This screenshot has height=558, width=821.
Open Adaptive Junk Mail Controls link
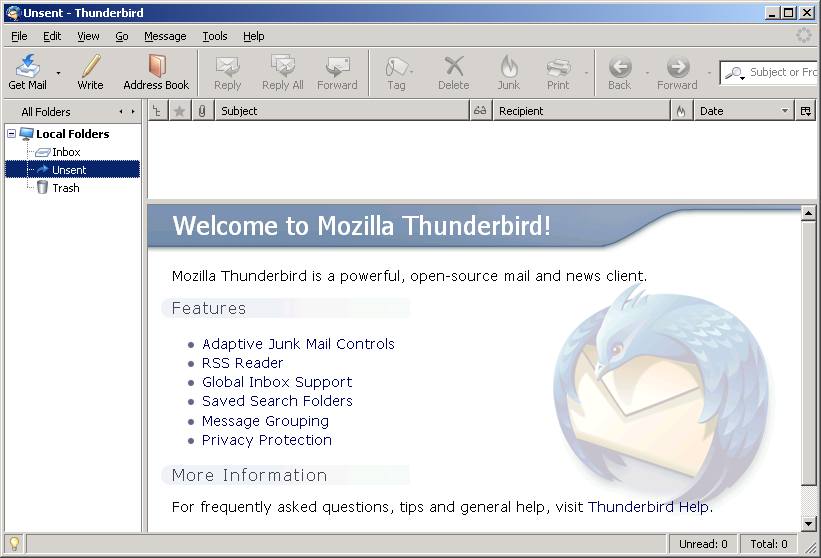[x=298, y=344]
